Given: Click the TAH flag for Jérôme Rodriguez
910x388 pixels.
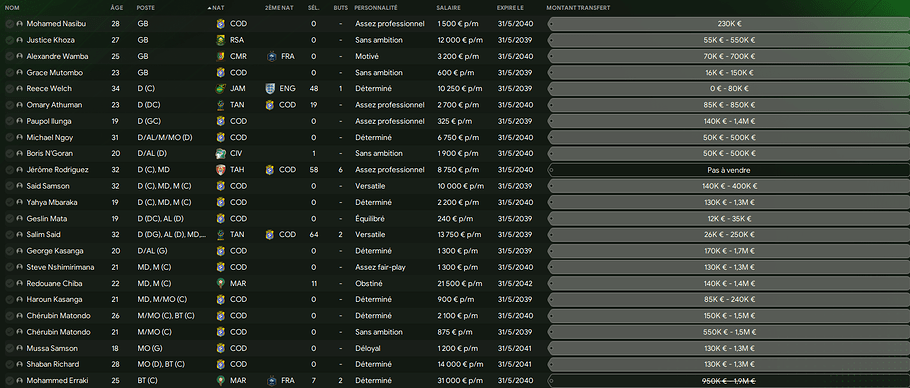Looking at the screenshot, I should [220, 170].
